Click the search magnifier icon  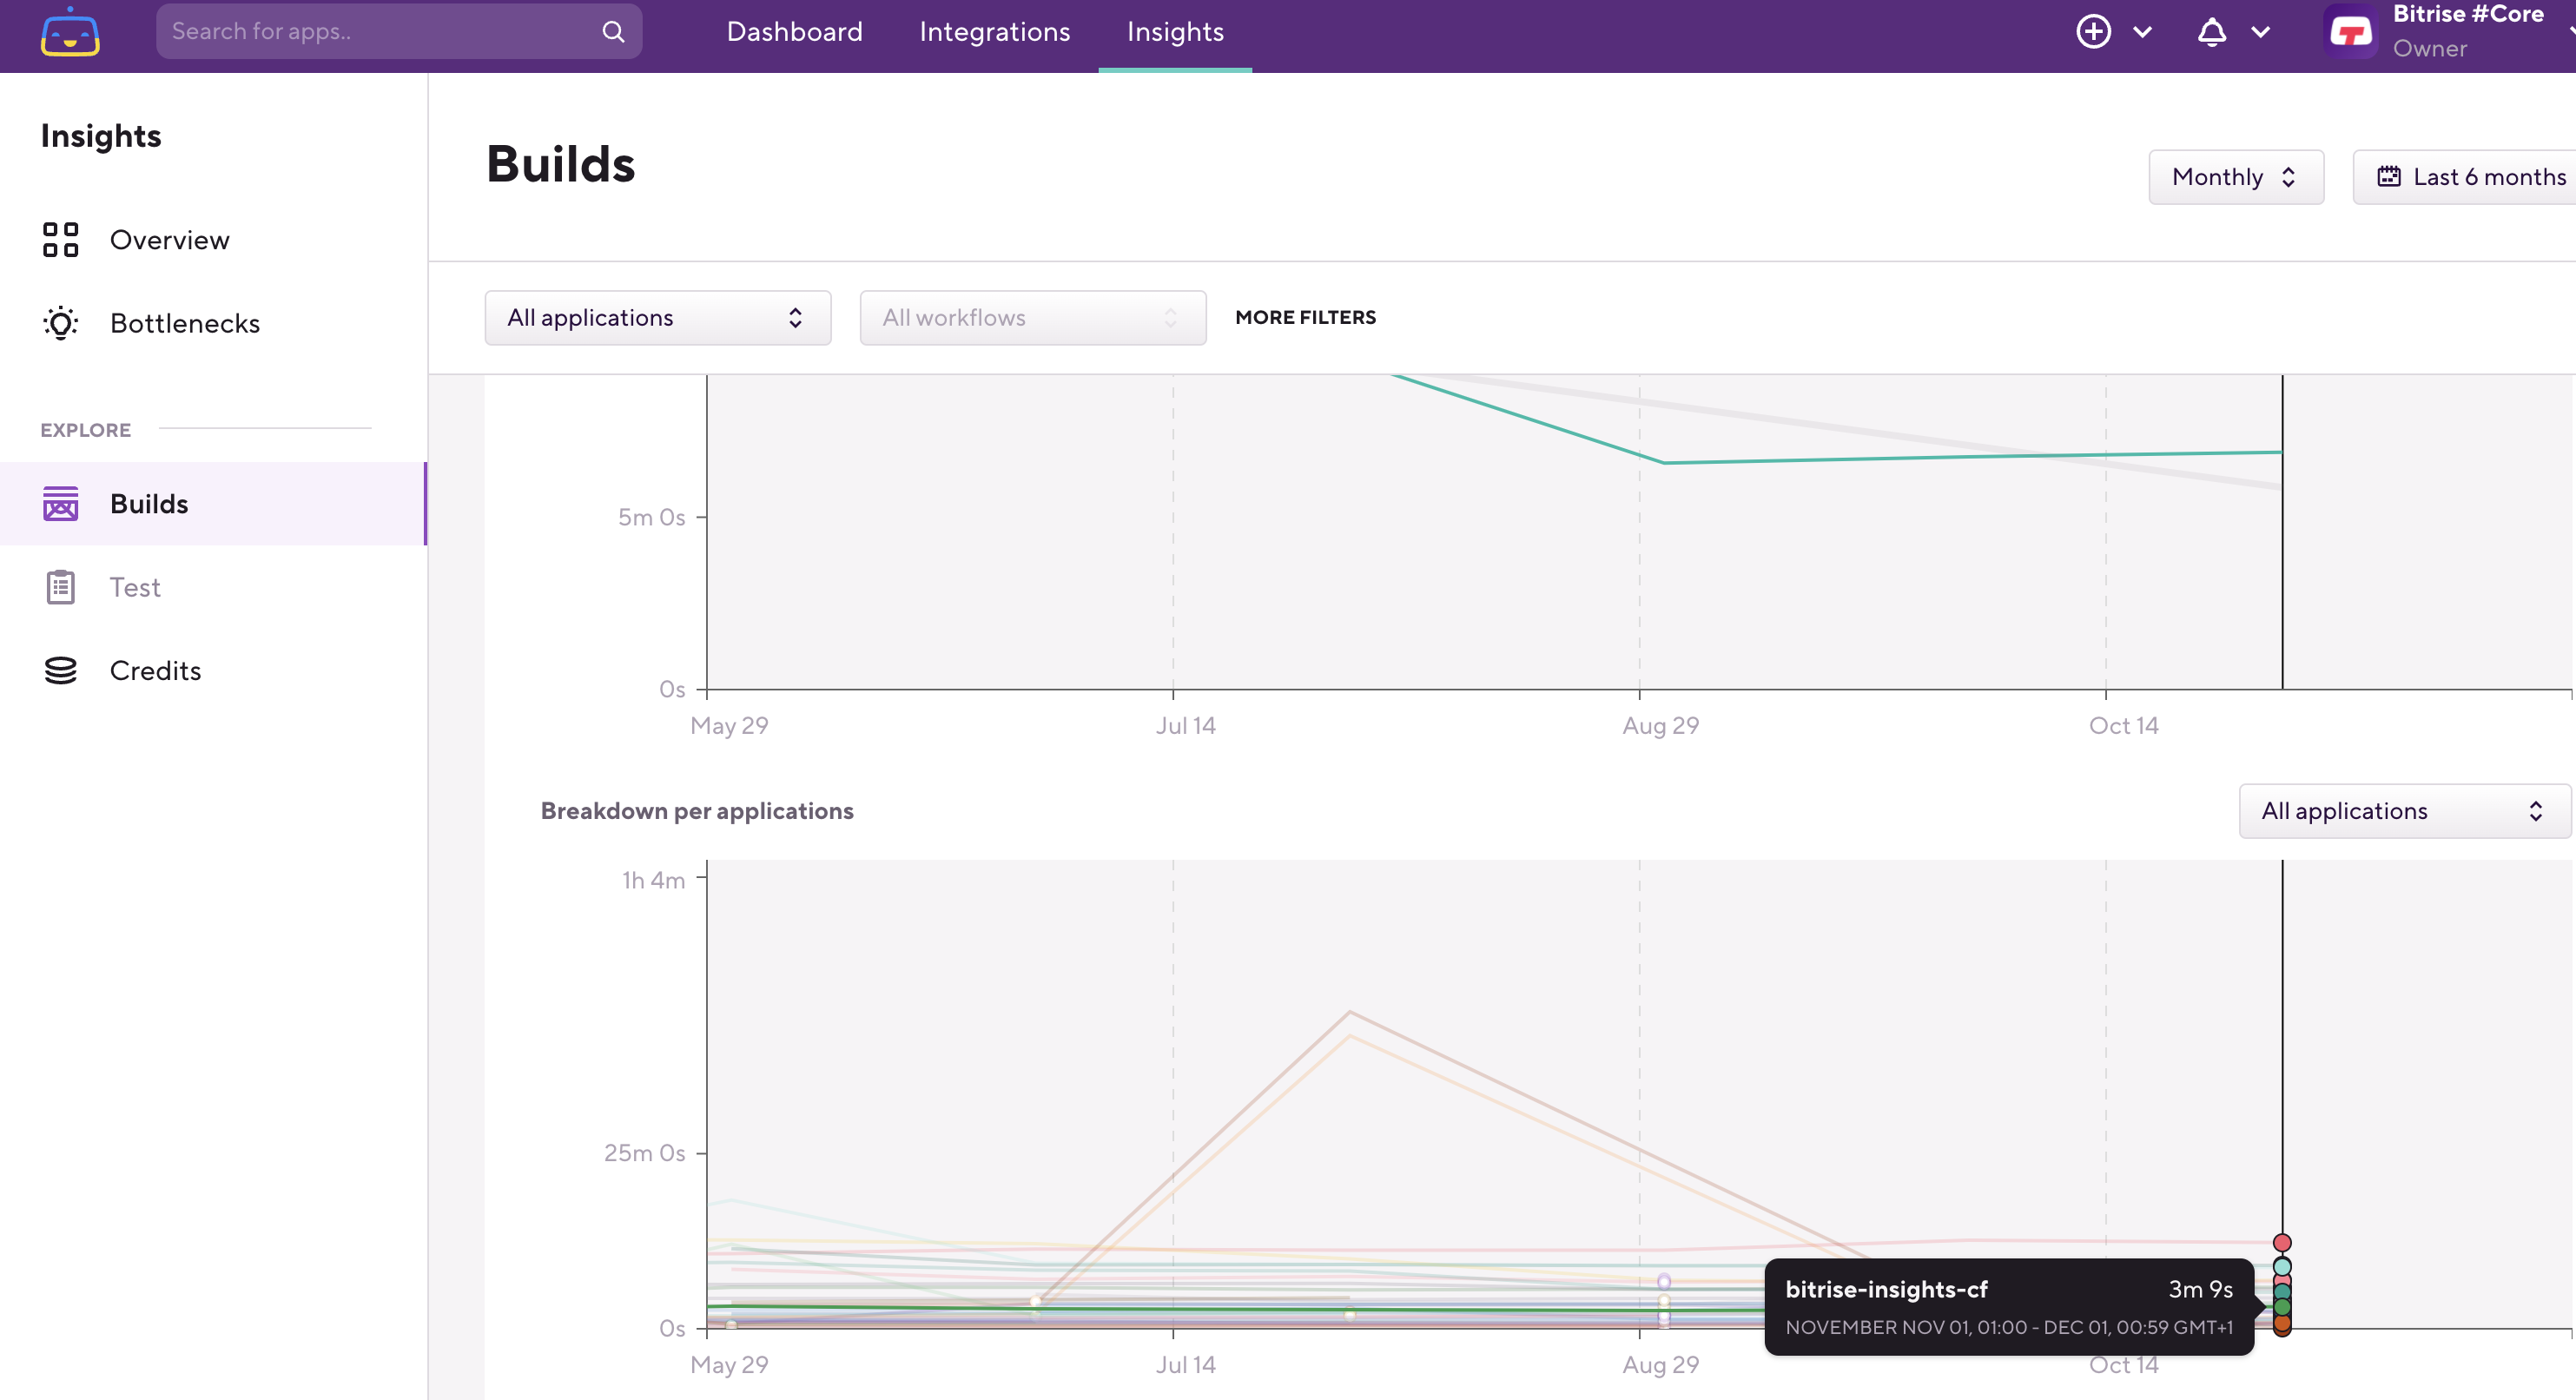614,31
